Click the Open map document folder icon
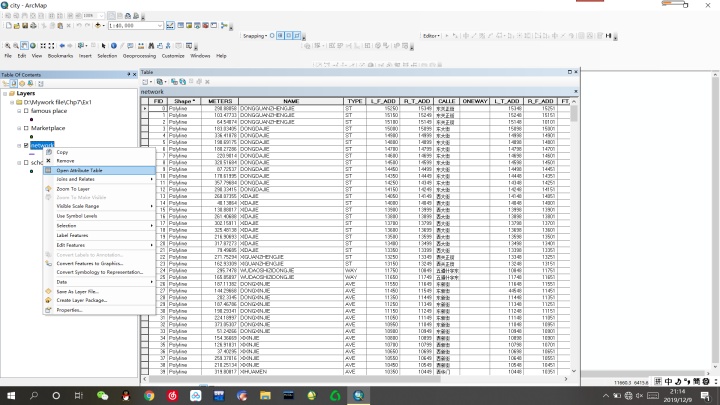The width and height of the screenshot is (720, 405). [17, 26]
